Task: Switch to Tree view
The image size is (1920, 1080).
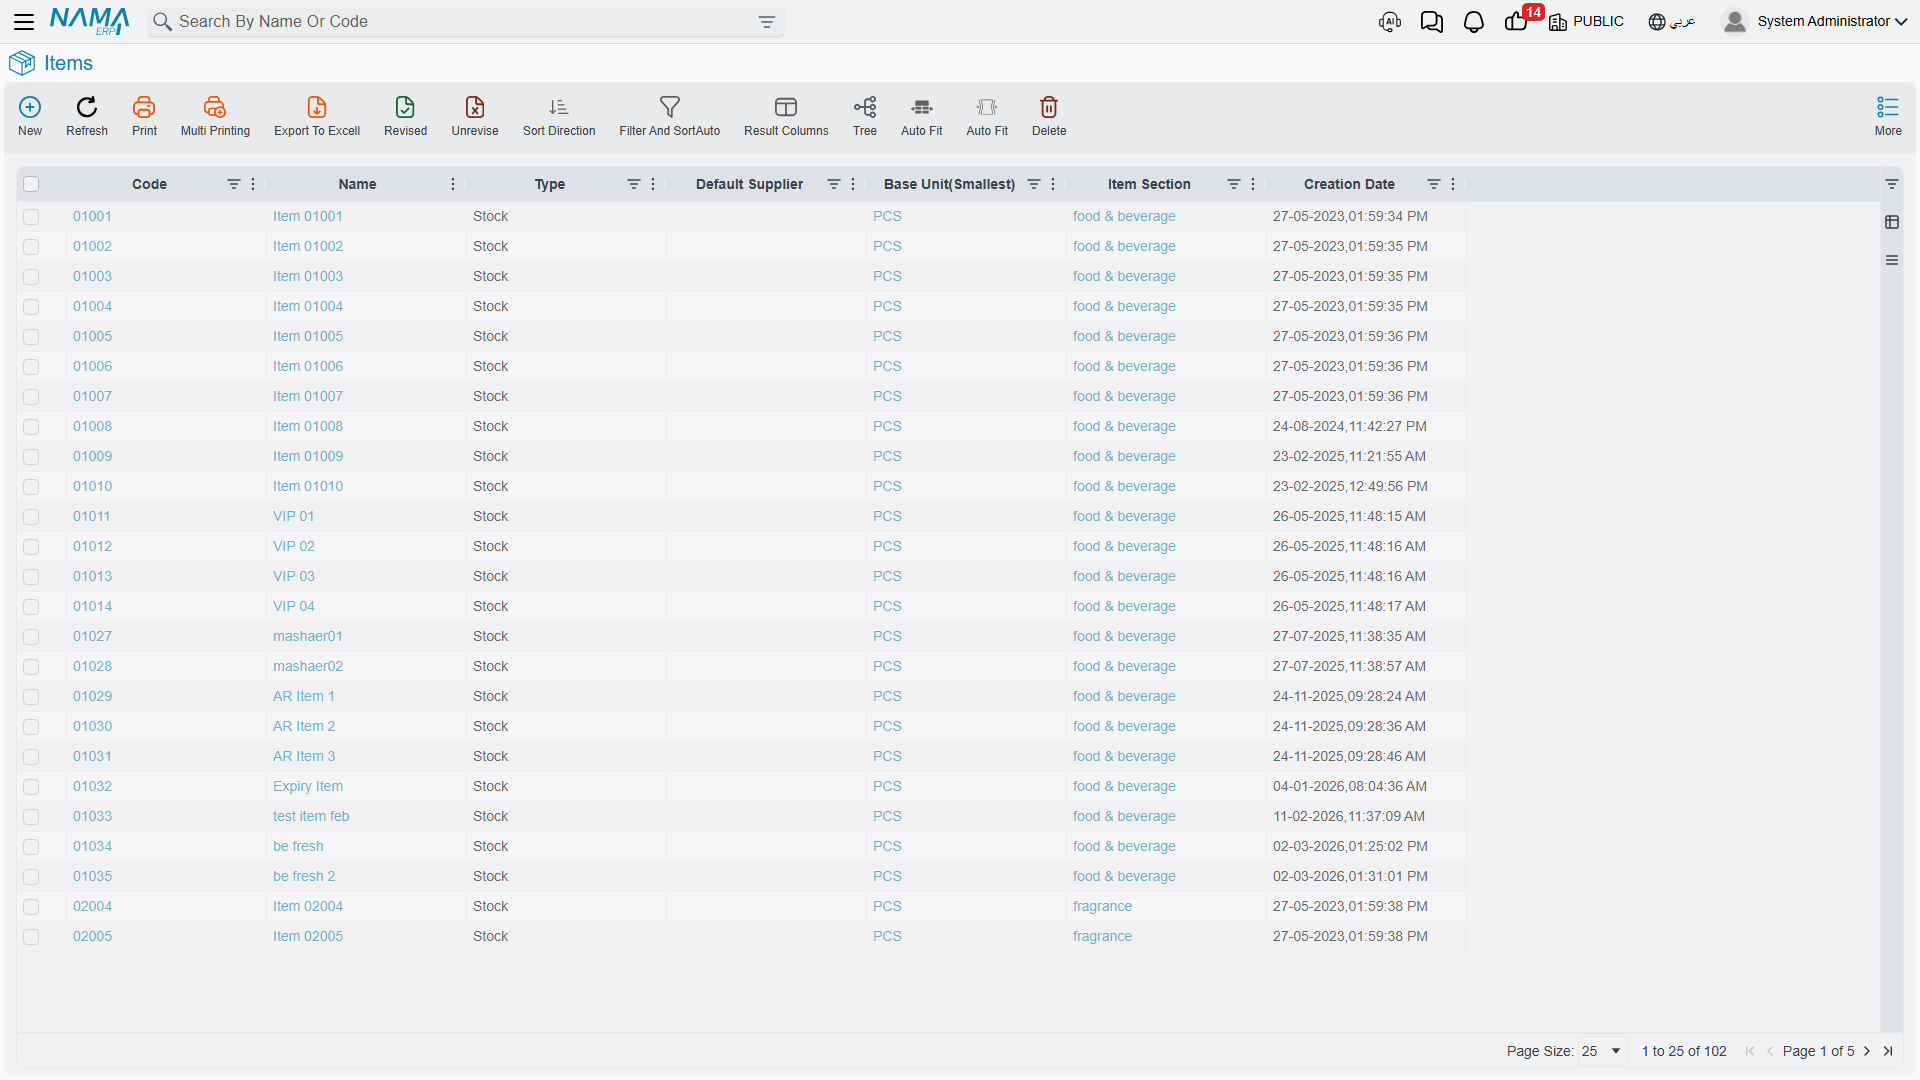Action: tap(865, 116)
